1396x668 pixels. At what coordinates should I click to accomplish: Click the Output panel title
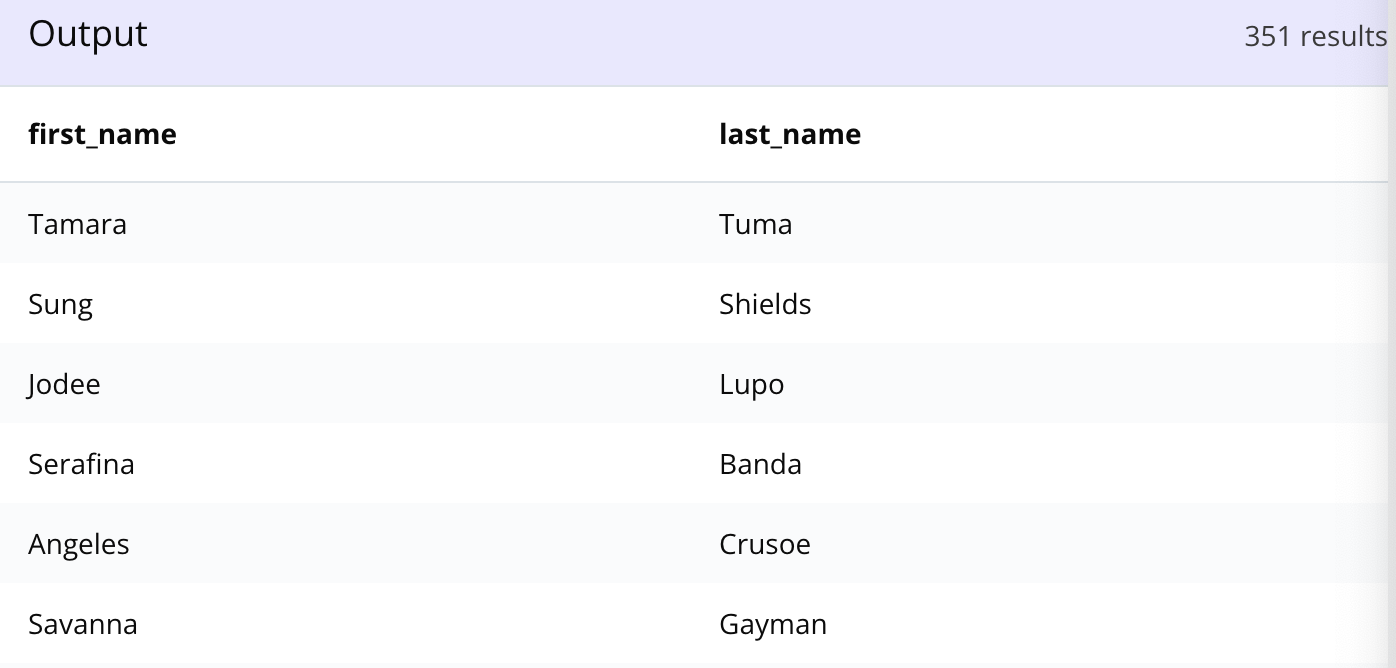pyautogui.click(x=88, y=34)
